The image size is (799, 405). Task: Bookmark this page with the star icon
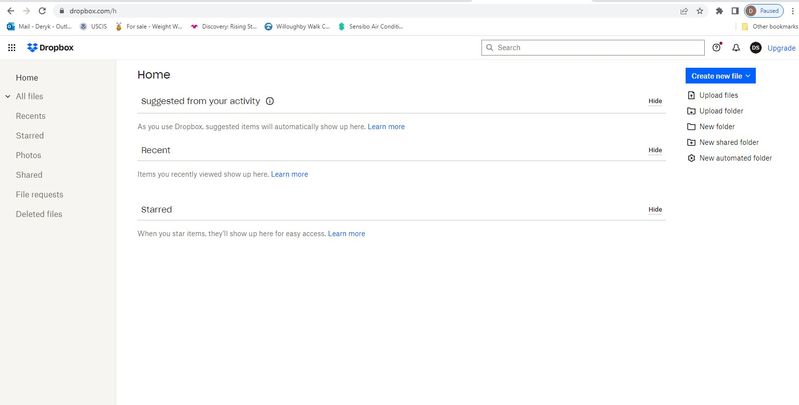coord(699,10)
